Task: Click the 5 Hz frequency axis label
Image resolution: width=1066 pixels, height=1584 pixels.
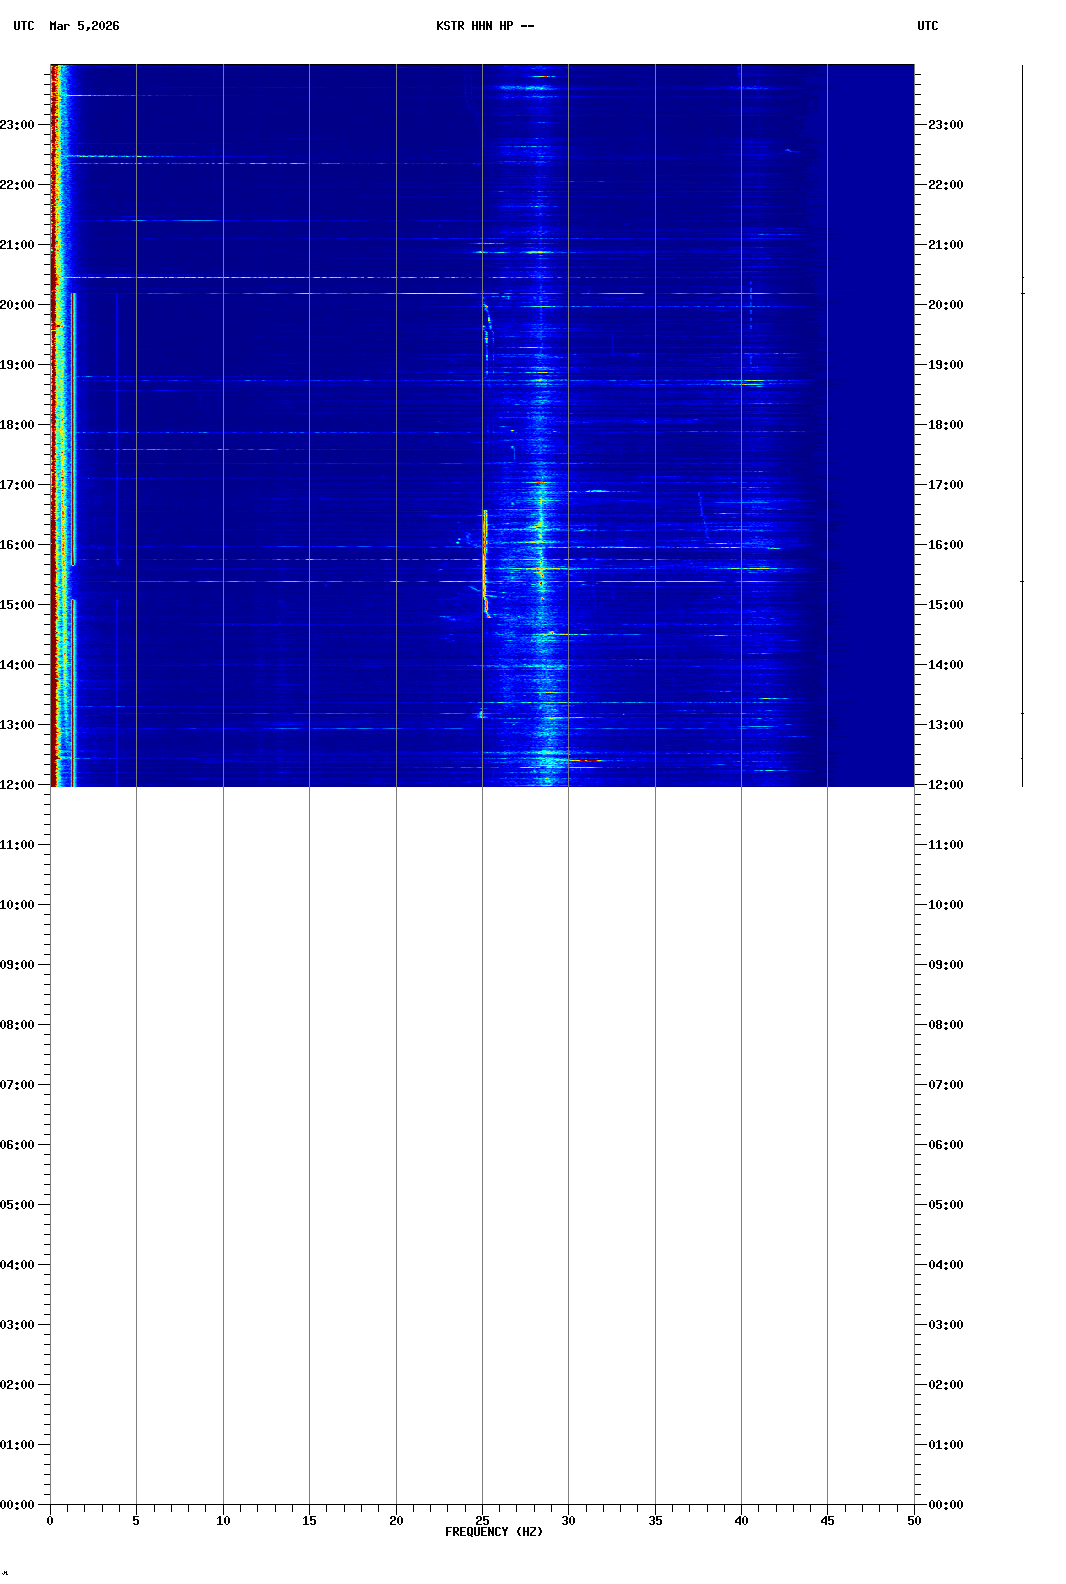Action: tap(136, 1521)
